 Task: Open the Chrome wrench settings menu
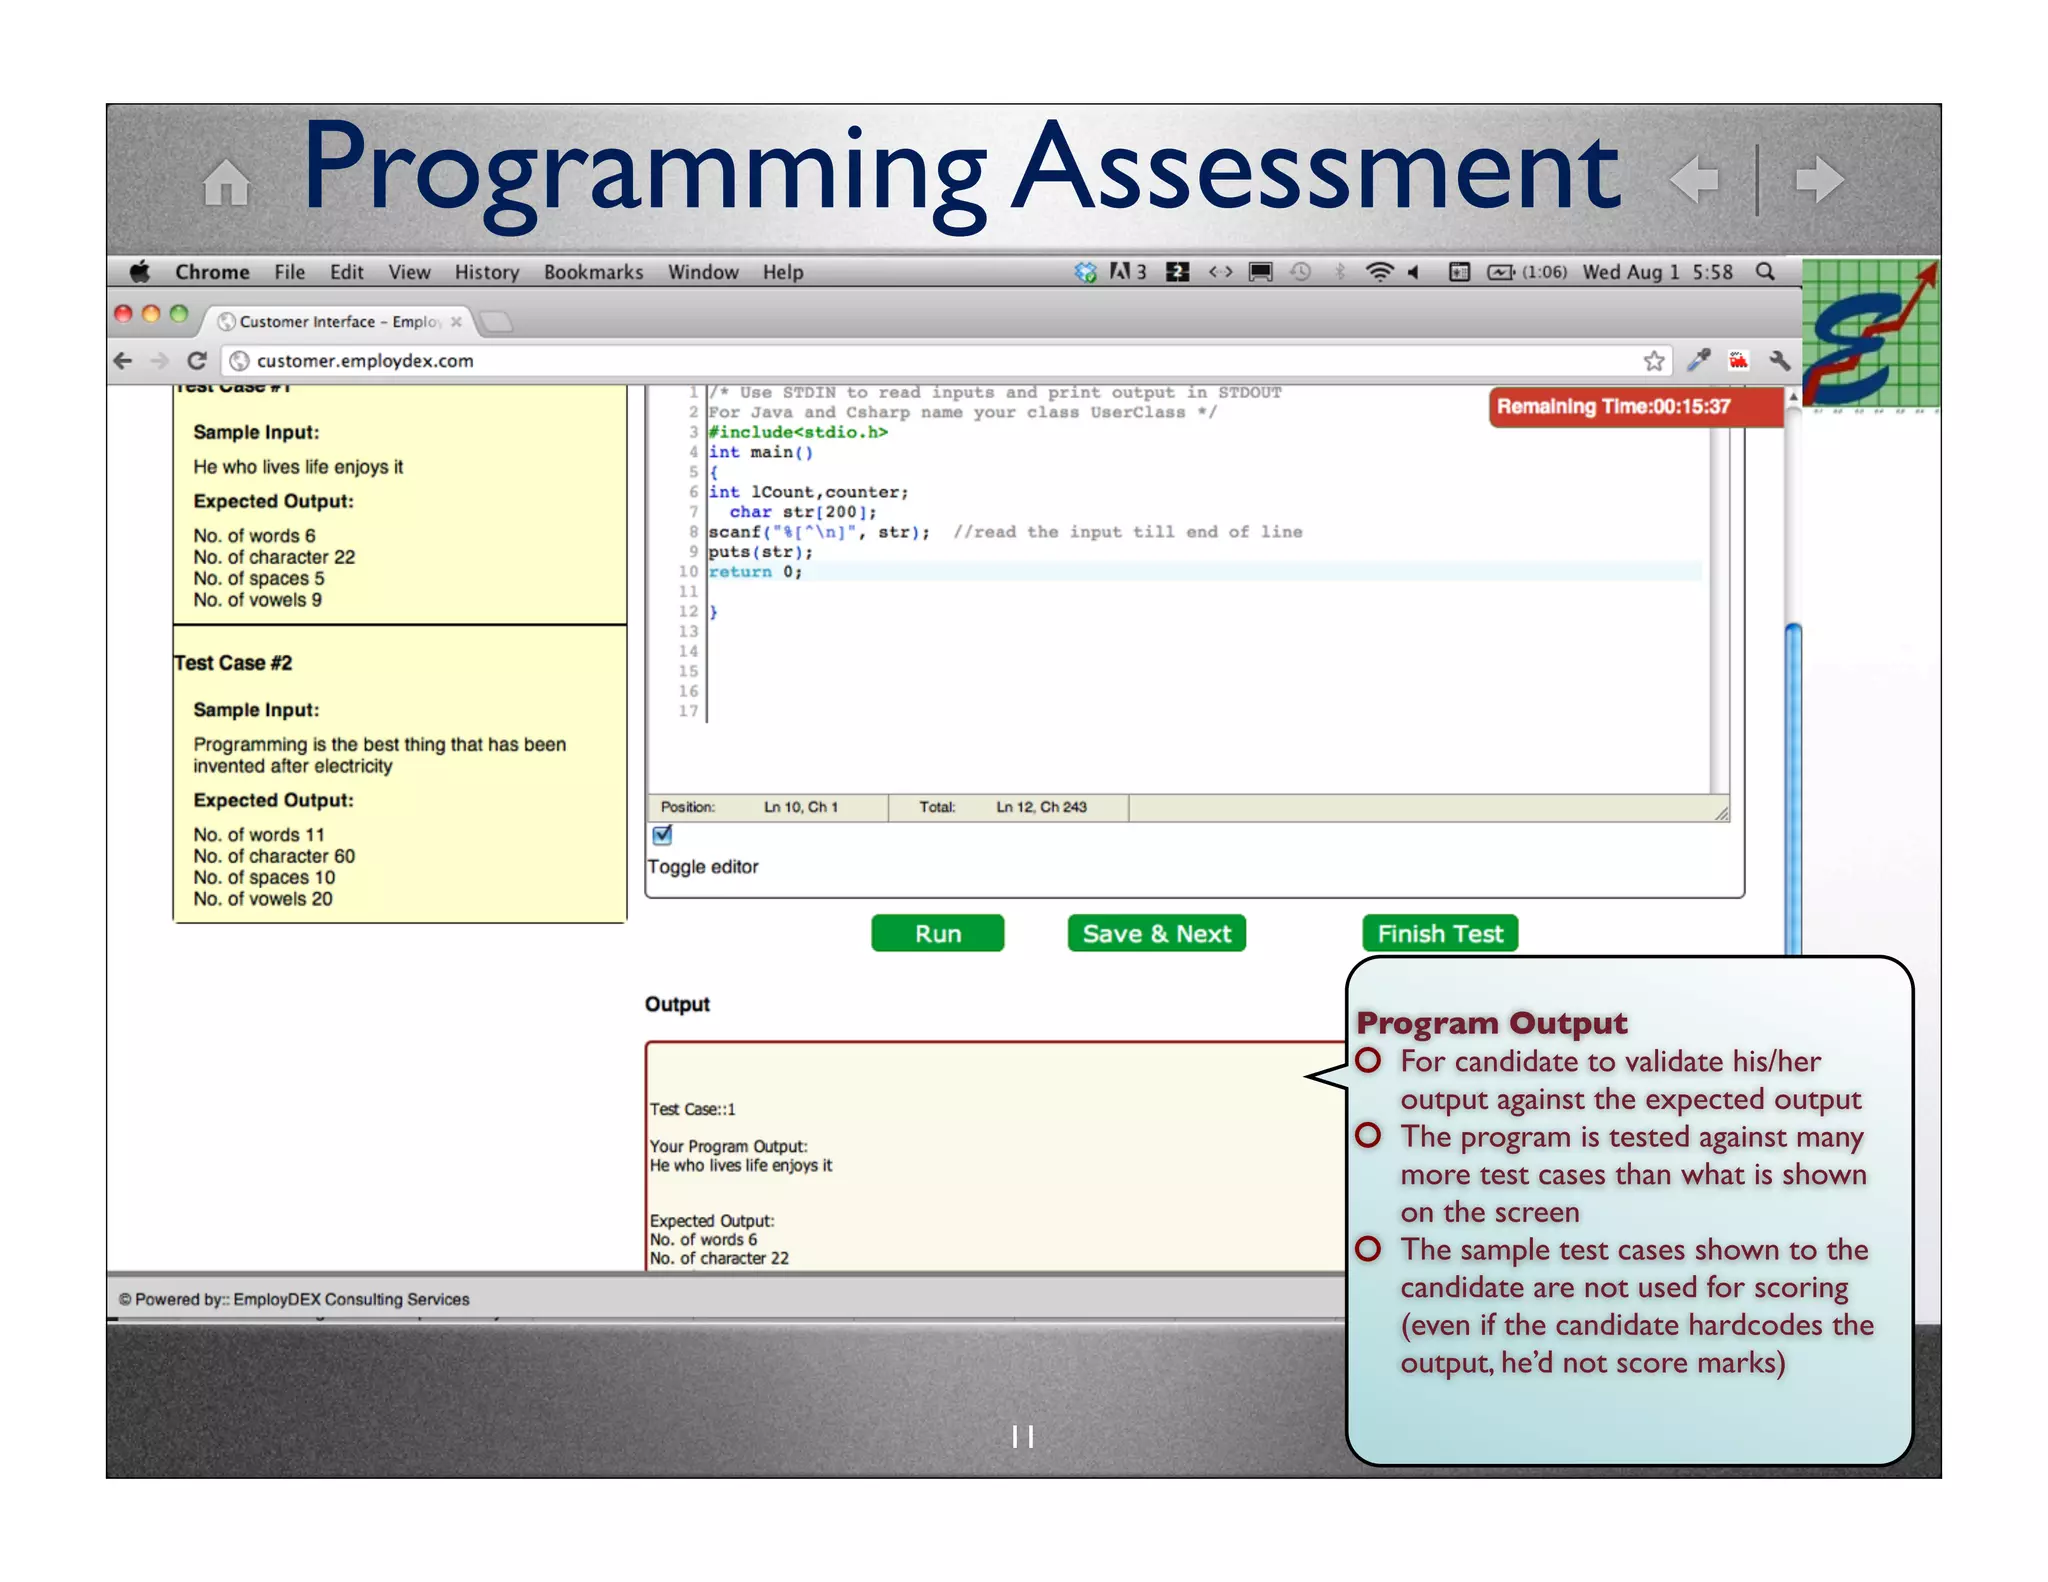[1779, 361]
